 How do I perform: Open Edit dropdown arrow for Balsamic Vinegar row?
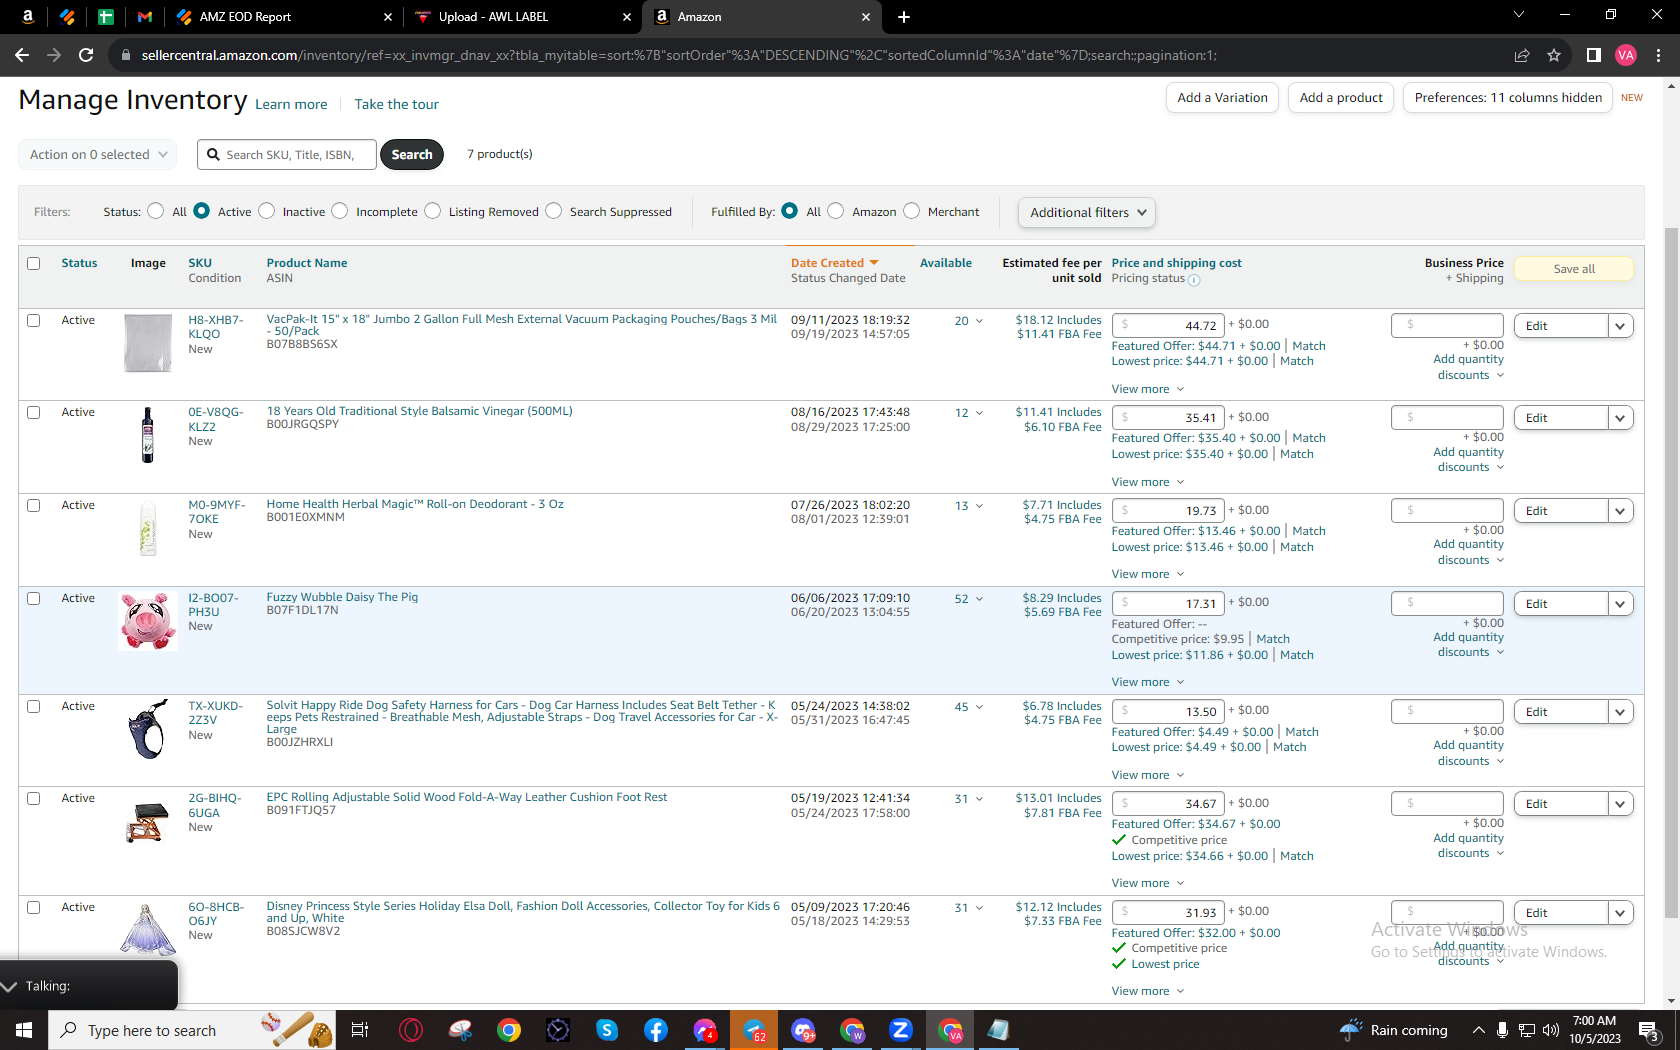tap(1620, 418)
